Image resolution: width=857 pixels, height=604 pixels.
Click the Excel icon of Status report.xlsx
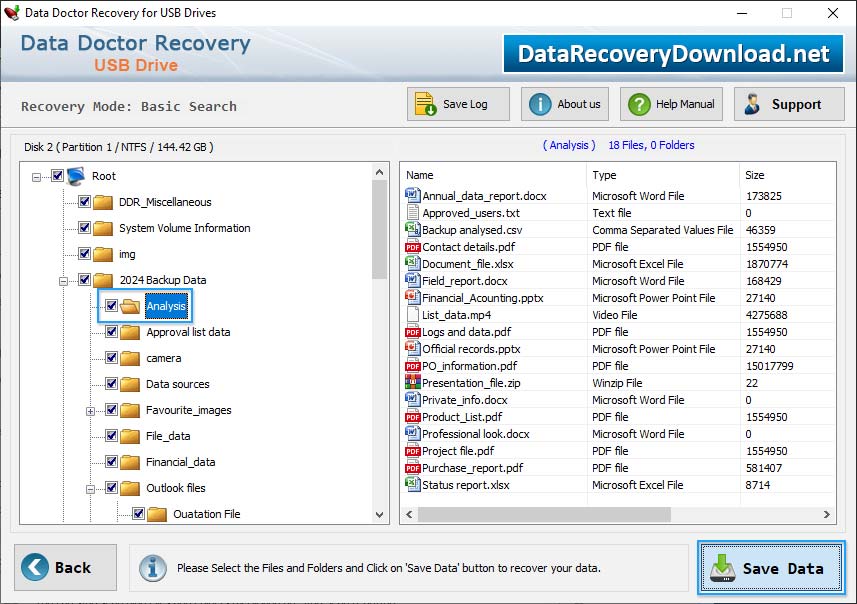[x=412, y=484]
